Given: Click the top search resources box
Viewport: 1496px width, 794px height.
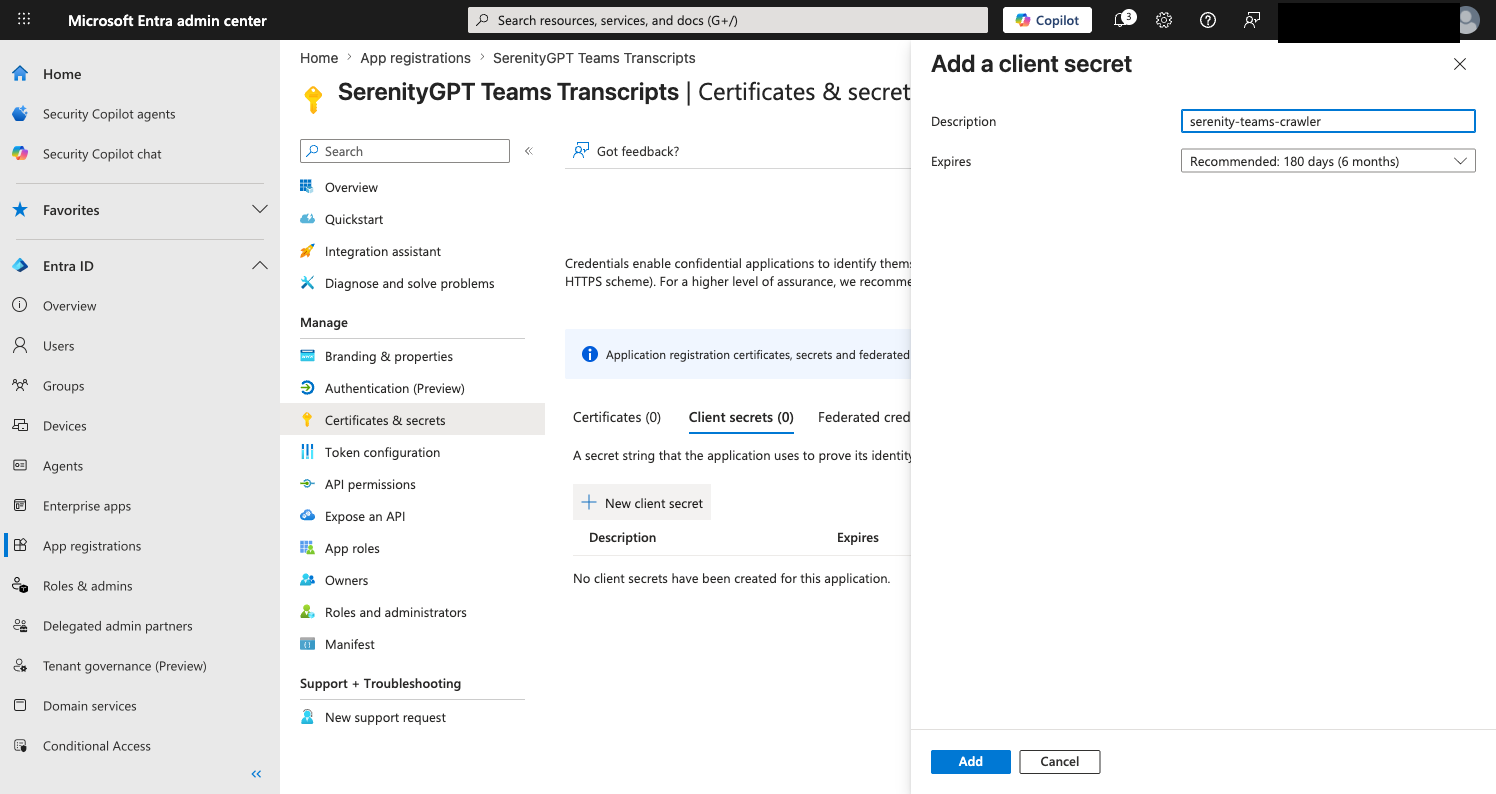Looking at the screenshot, I should click(x=728, y=20).
